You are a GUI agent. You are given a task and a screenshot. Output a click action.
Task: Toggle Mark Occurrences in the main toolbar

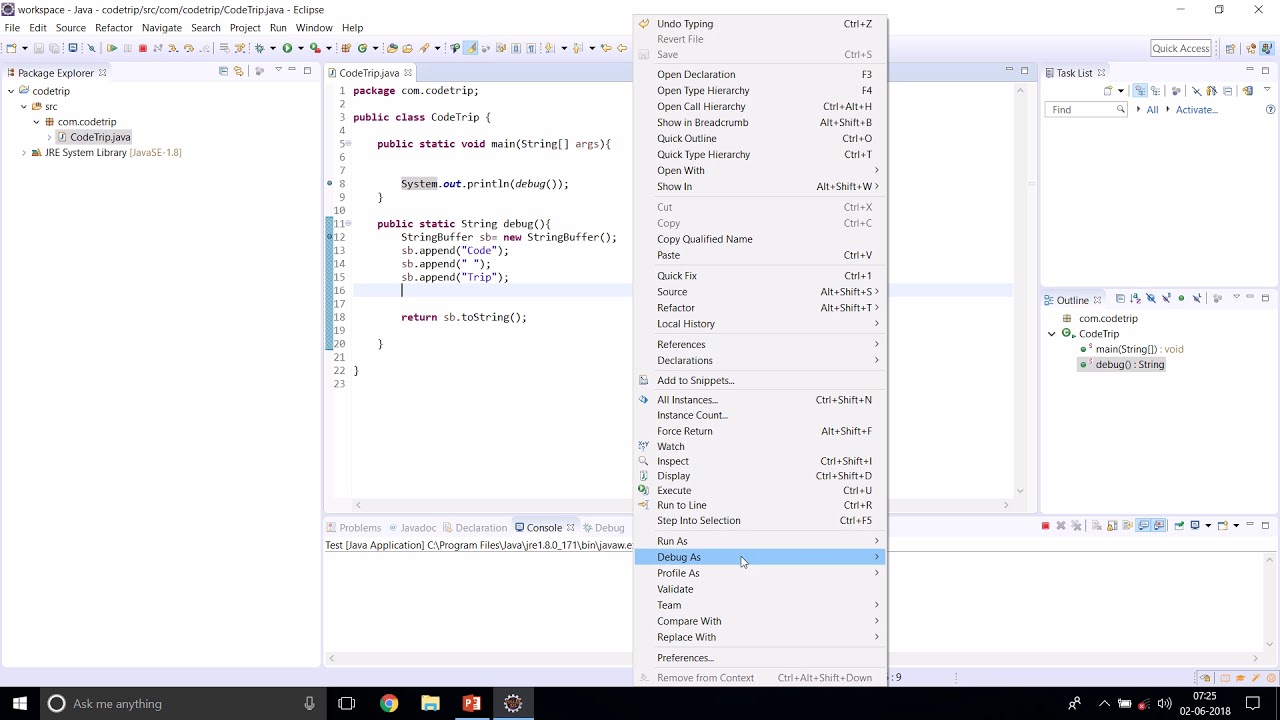(x=470, y=48)
